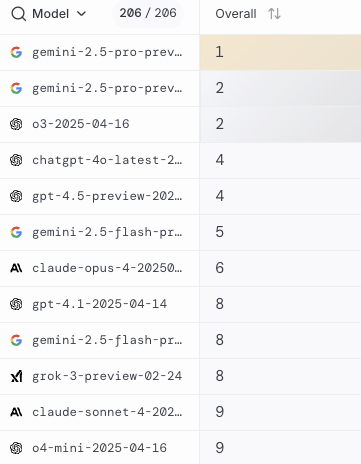
Task: Sort by the Overall column arrows
Action: click(x=274, y=14)
